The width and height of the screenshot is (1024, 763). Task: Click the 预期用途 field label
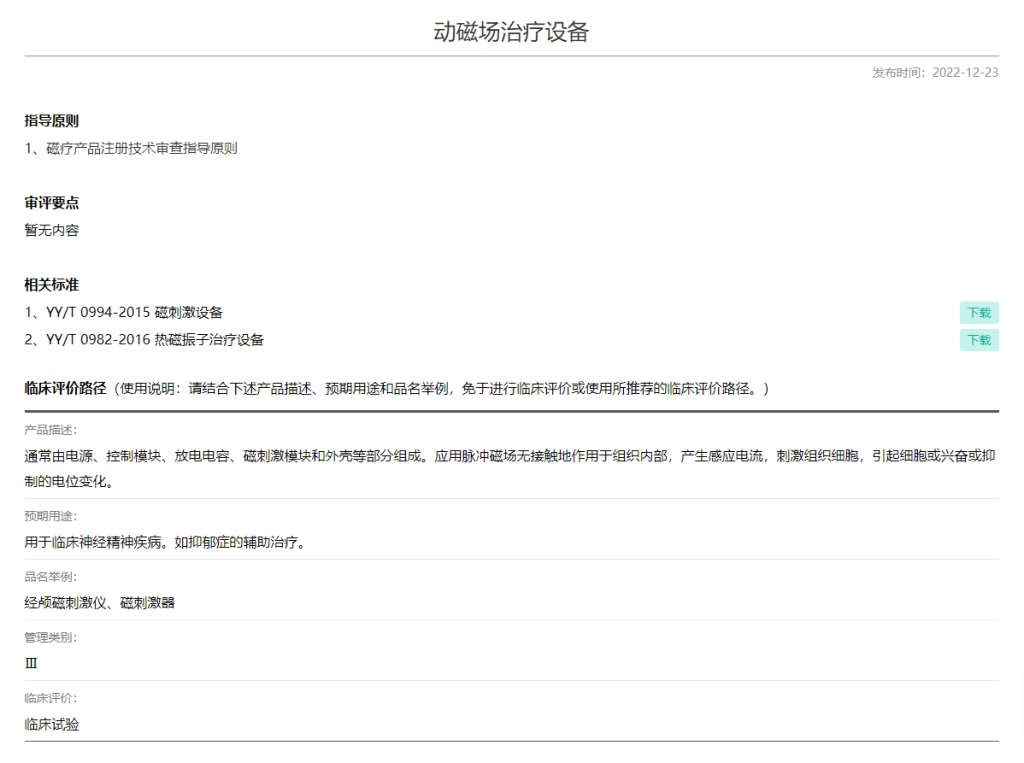click(x=50, y=516)
